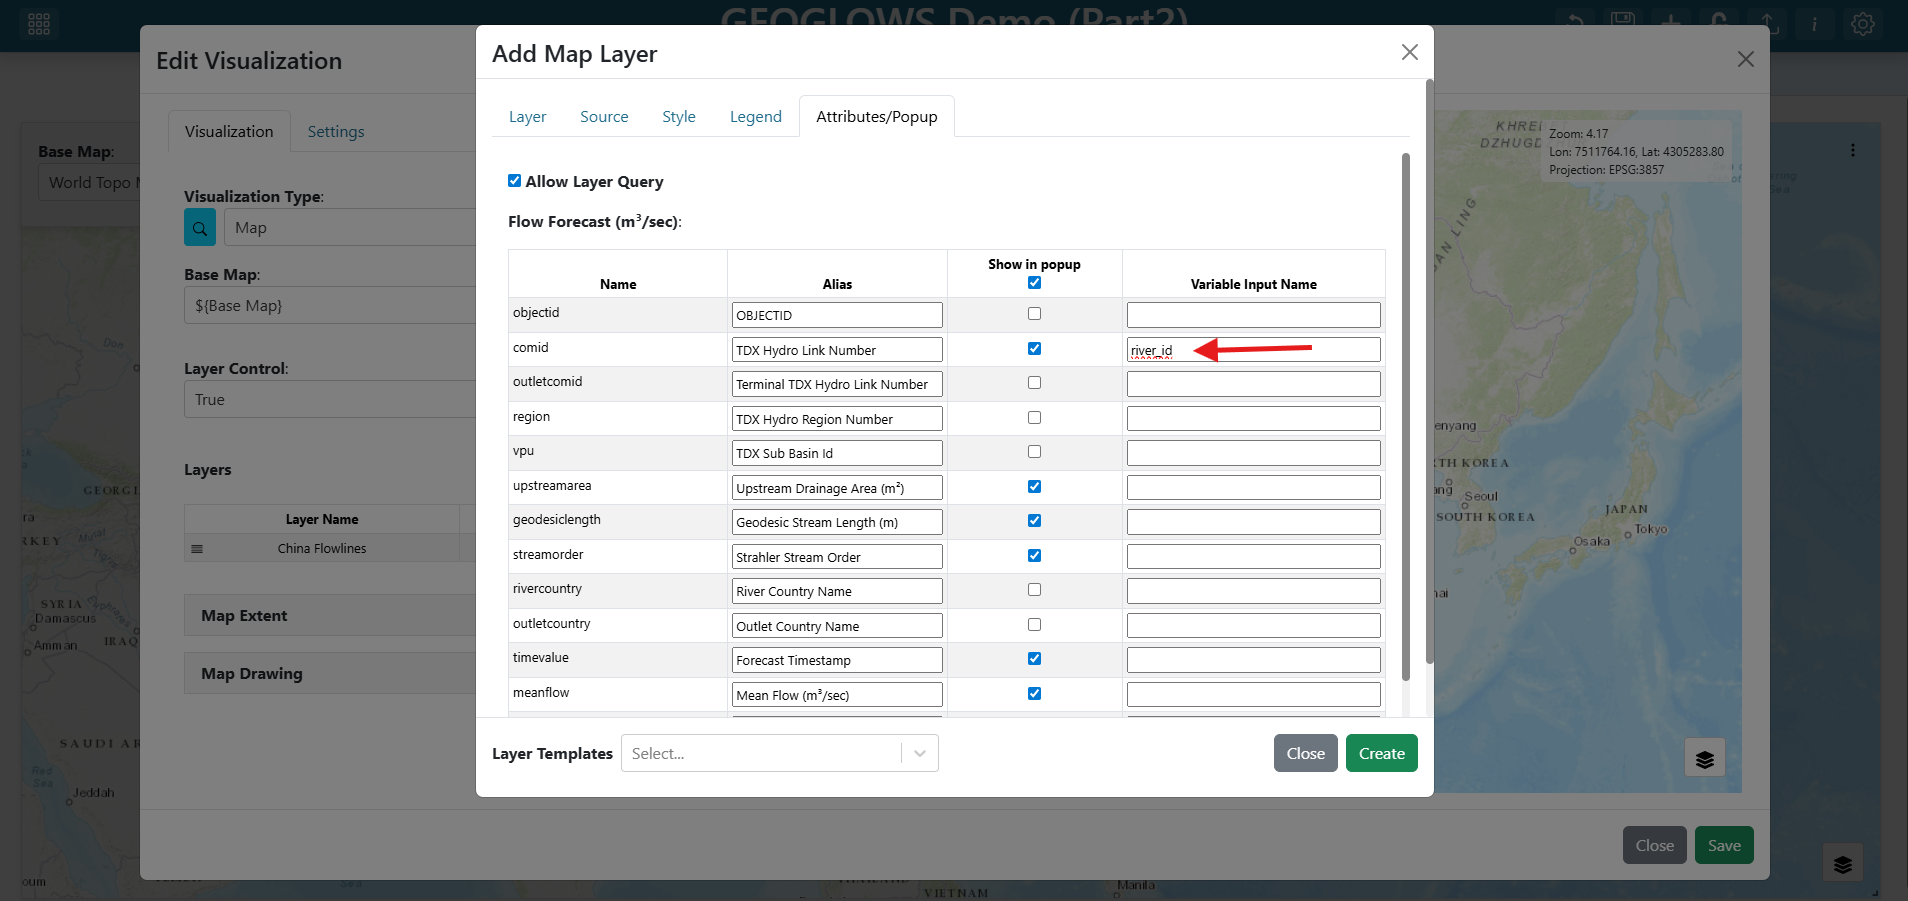This screenshot has height=901, width=1908.
Task: Edit the River Country Name alias field
Action: point(837,591)
